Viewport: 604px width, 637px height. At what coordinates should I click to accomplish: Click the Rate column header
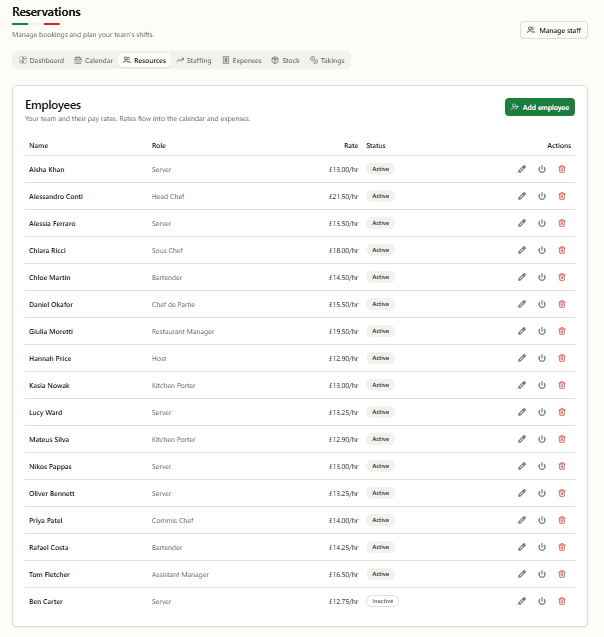coord(351,145)
